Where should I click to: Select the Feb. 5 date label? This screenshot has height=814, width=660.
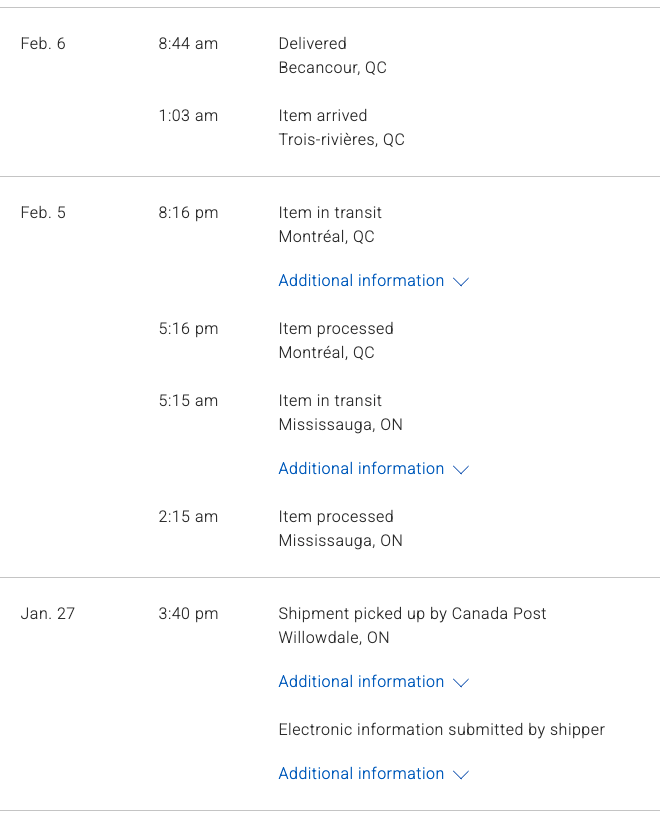pyautogui.click(x=43, y=213)
